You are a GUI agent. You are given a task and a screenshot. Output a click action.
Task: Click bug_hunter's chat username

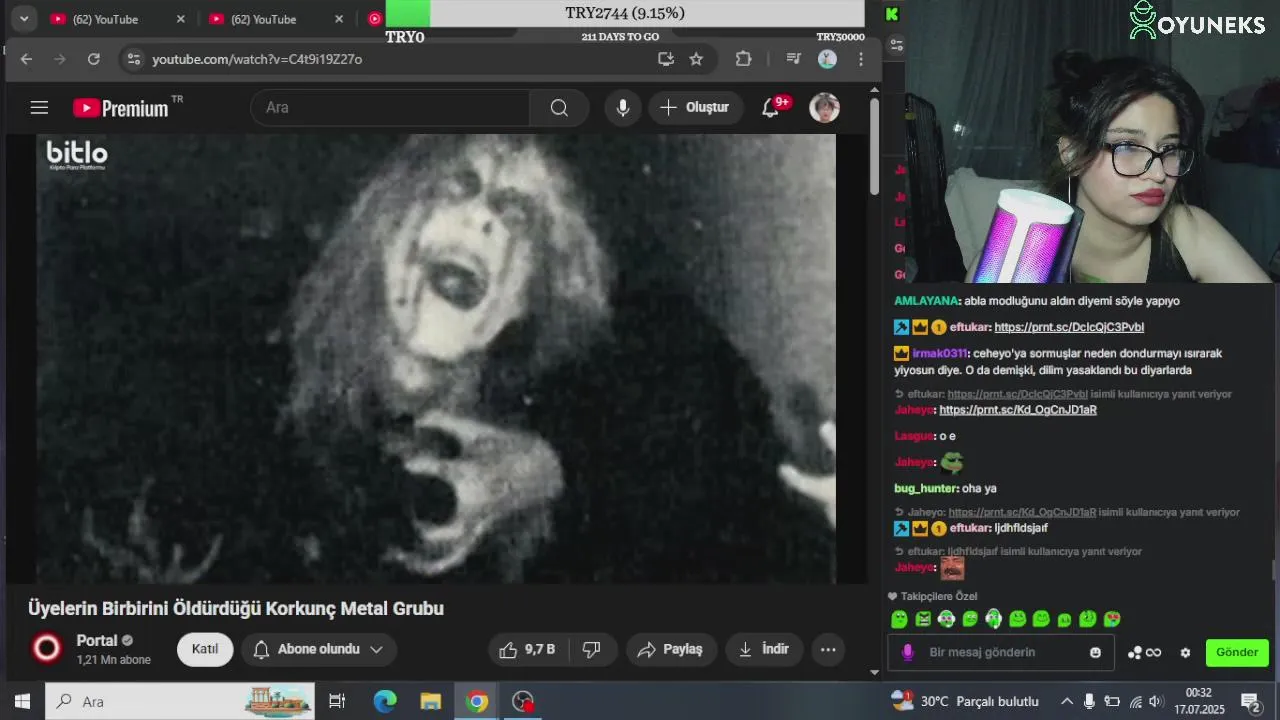926,489
